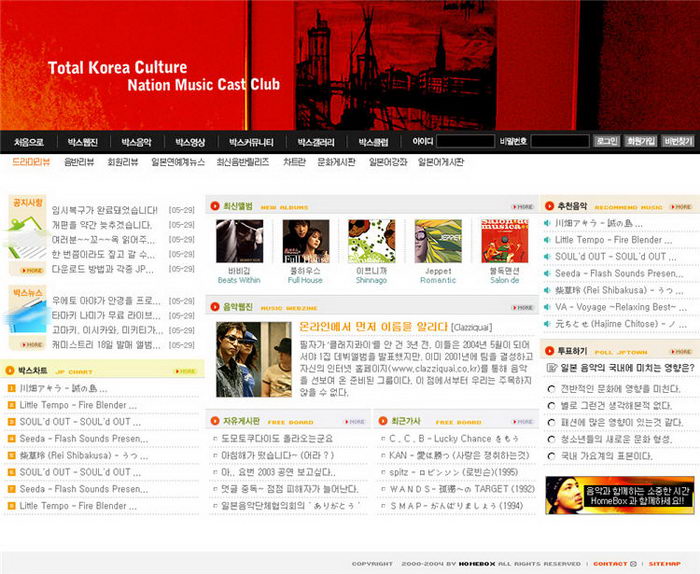Switch to the 일본어강좌 submenu tab
The width and height of the screenshot is (700, 574).
pos(387,162)
